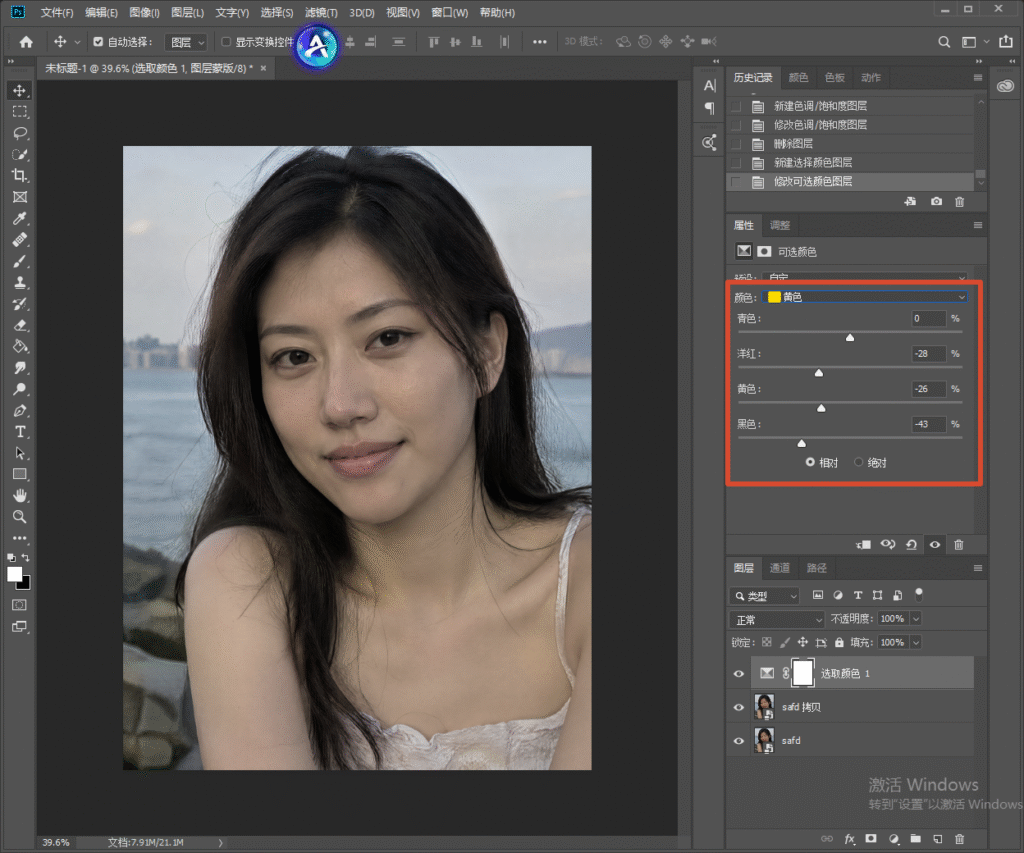Select the Rectangular Marquee tool

pyautogui.click(x=20, y=112)
